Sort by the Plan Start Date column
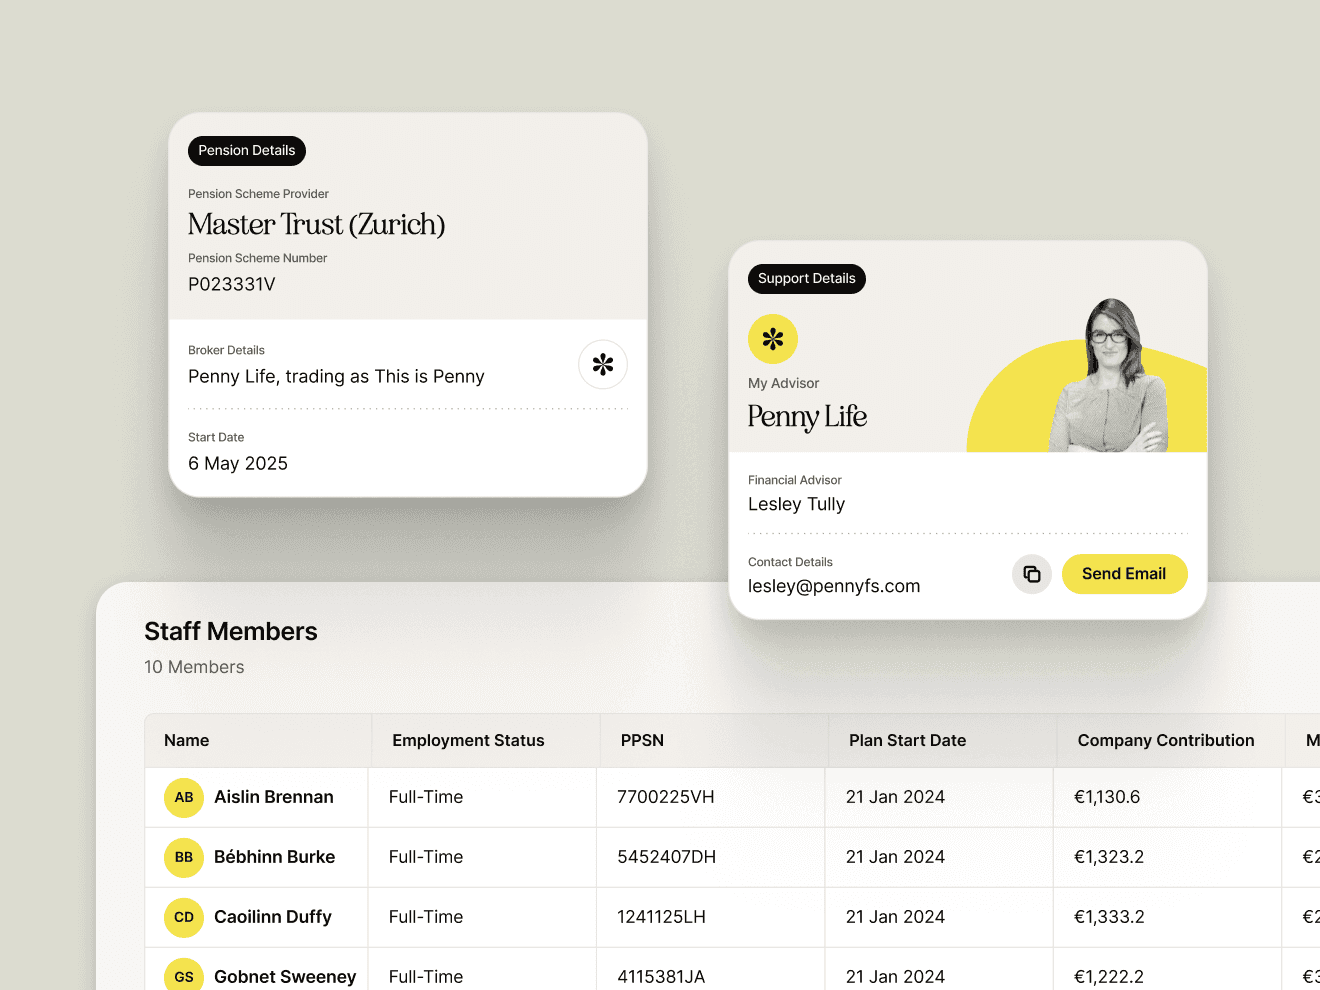Viewport: 1320px width, 990px height. pos(907,740)
